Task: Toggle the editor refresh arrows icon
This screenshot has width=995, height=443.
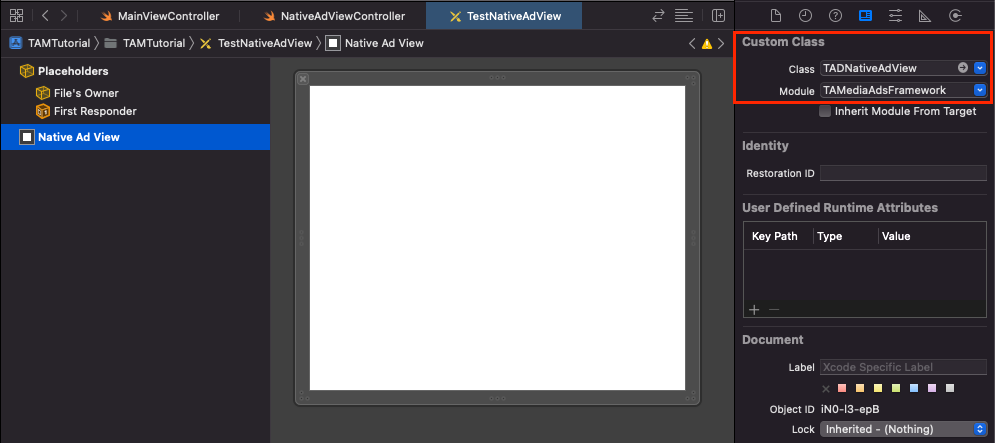Action: (x=659, y=15)
